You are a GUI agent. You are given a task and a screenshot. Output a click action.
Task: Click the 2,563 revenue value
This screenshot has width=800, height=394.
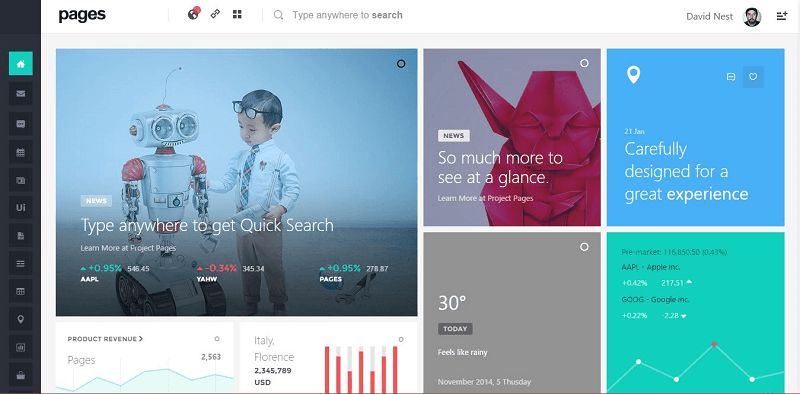point(211,357)
